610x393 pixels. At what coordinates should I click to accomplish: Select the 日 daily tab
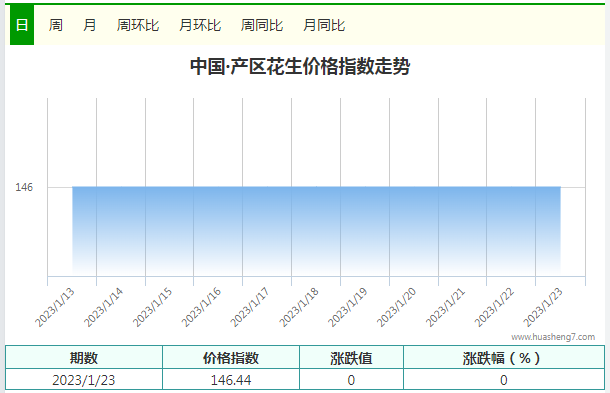tap(22, 25)
